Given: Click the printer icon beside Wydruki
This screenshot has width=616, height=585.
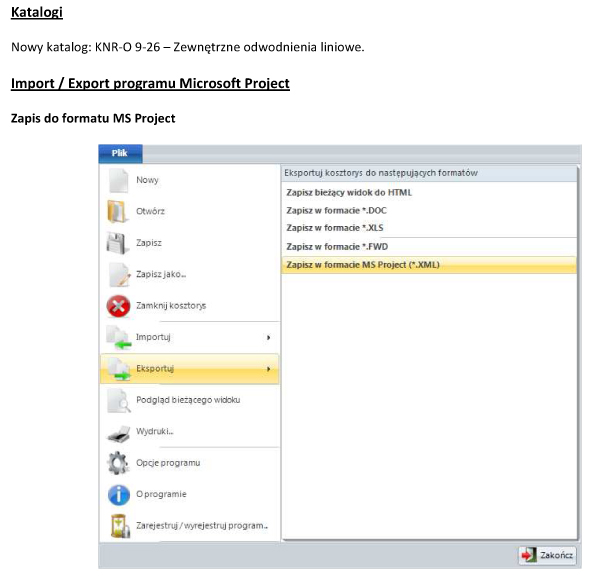Looking at the screenshot, I should click(x=118, y=433).
